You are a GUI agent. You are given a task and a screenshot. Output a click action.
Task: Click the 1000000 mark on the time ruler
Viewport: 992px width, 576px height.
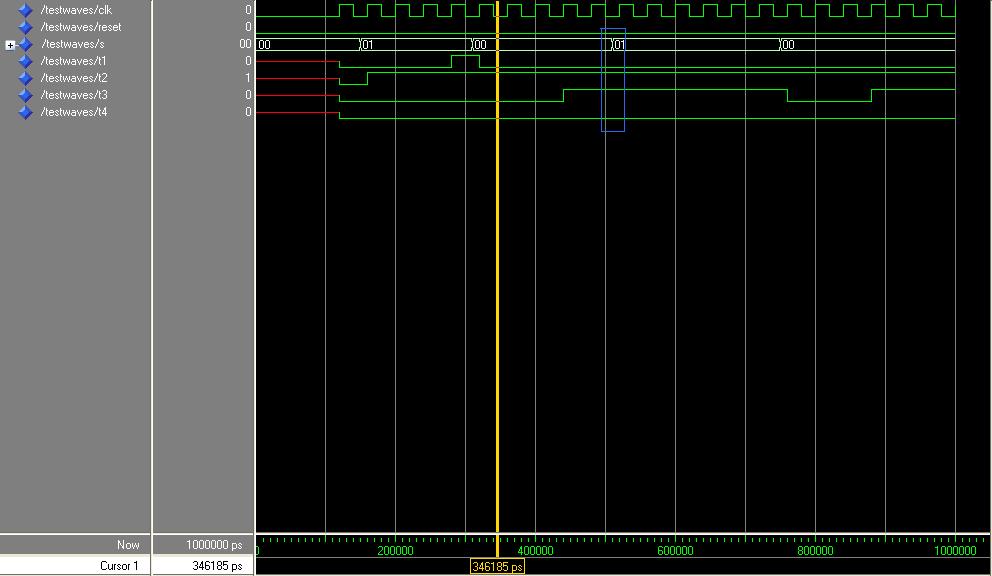955,551
